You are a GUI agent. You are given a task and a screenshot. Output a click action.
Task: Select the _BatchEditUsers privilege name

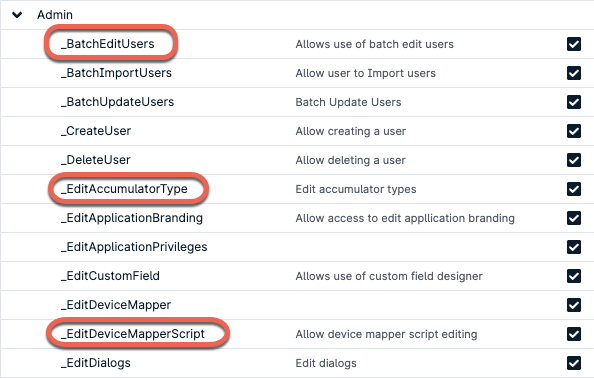coord(108,44)
